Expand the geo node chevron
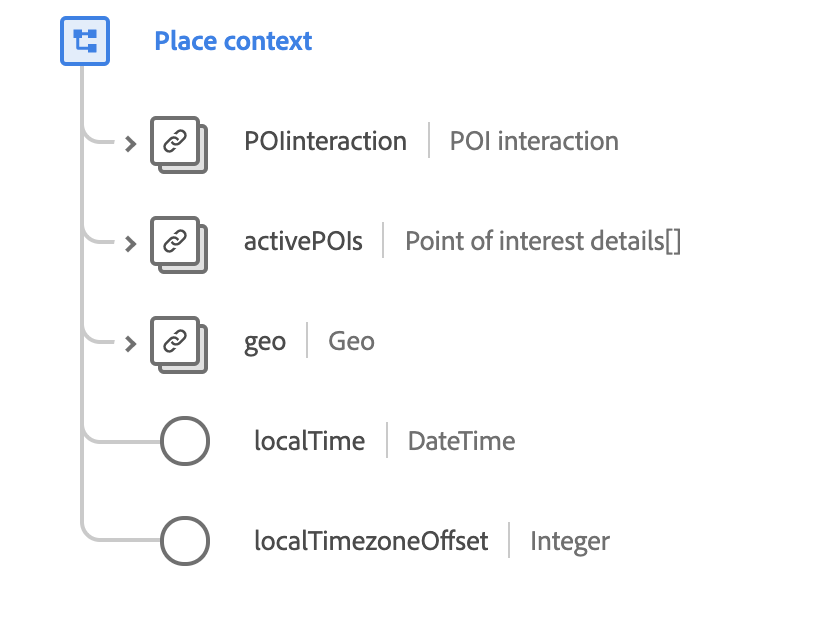This screenshot has height=626, width=820. coord(130,343)
